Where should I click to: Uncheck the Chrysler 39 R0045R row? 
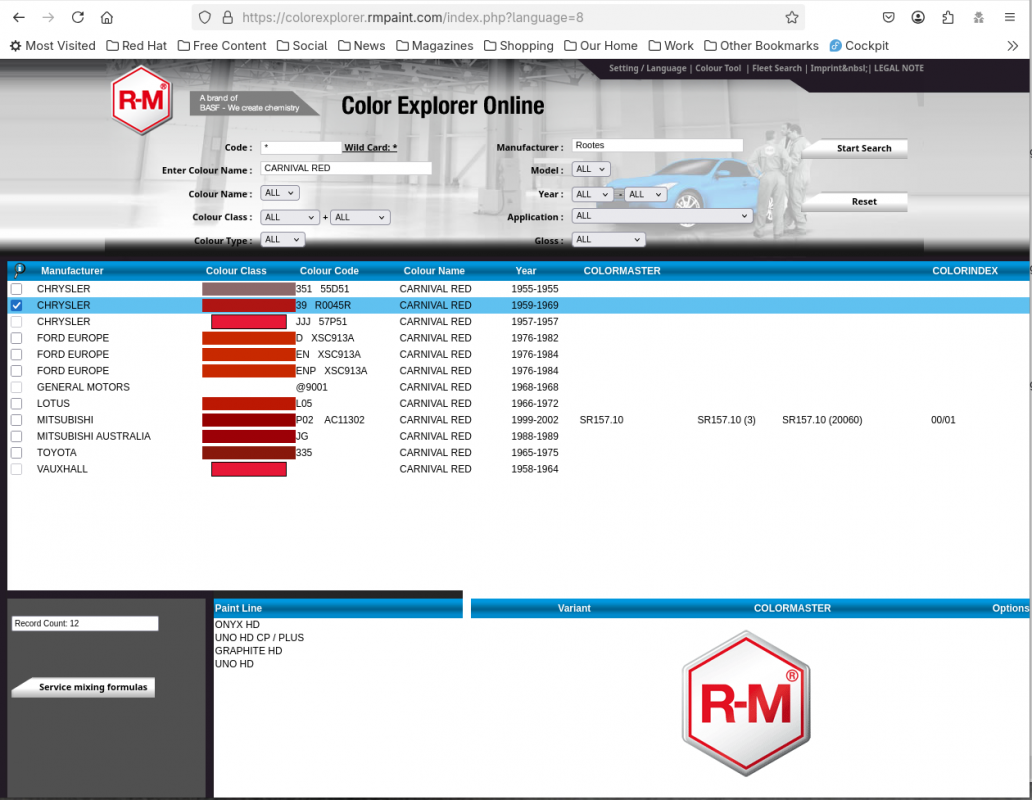[x=16, y=305]
